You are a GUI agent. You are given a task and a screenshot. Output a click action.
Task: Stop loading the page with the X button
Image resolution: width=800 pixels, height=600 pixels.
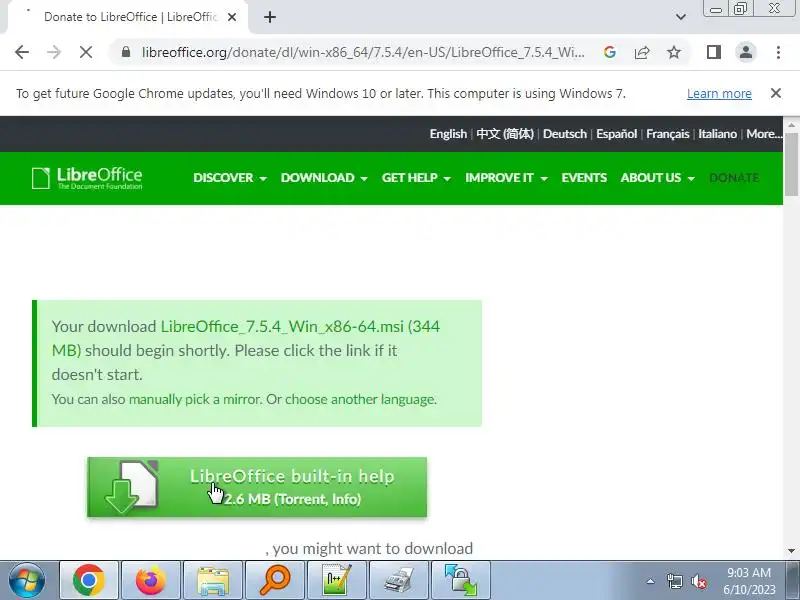tap(86, 52)
